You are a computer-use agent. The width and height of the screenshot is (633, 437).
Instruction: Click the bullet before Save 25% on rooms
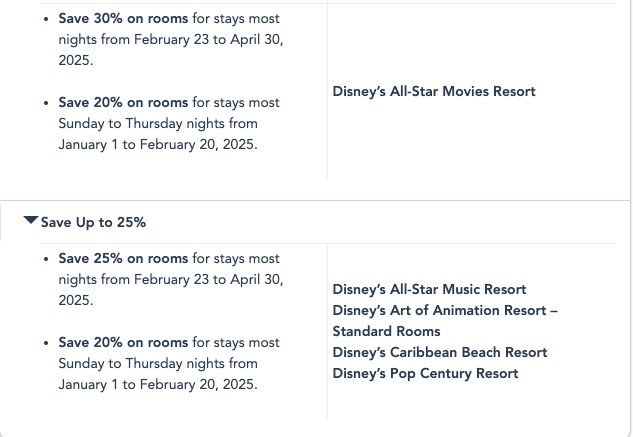[46, 259]
